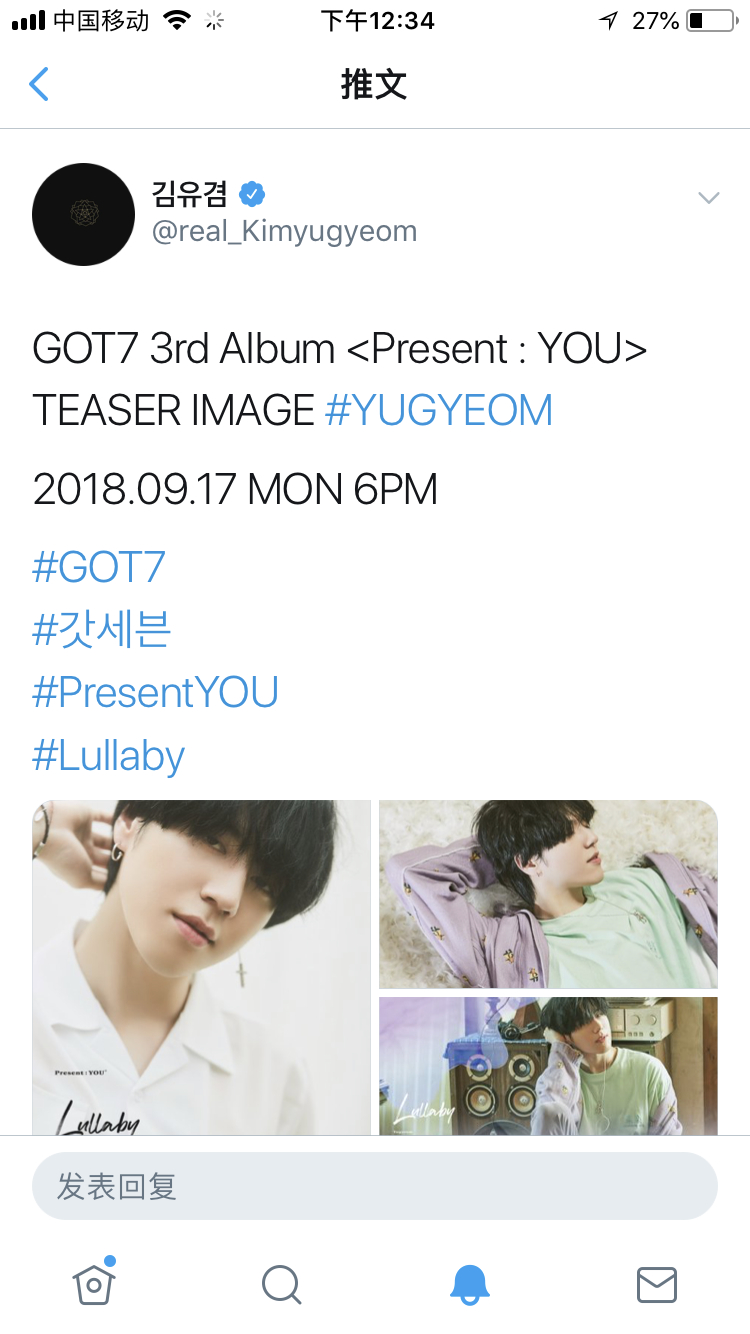Expand the tweet options chevron
Viewport: 750px width, 1334px height.
click(709, 198)
